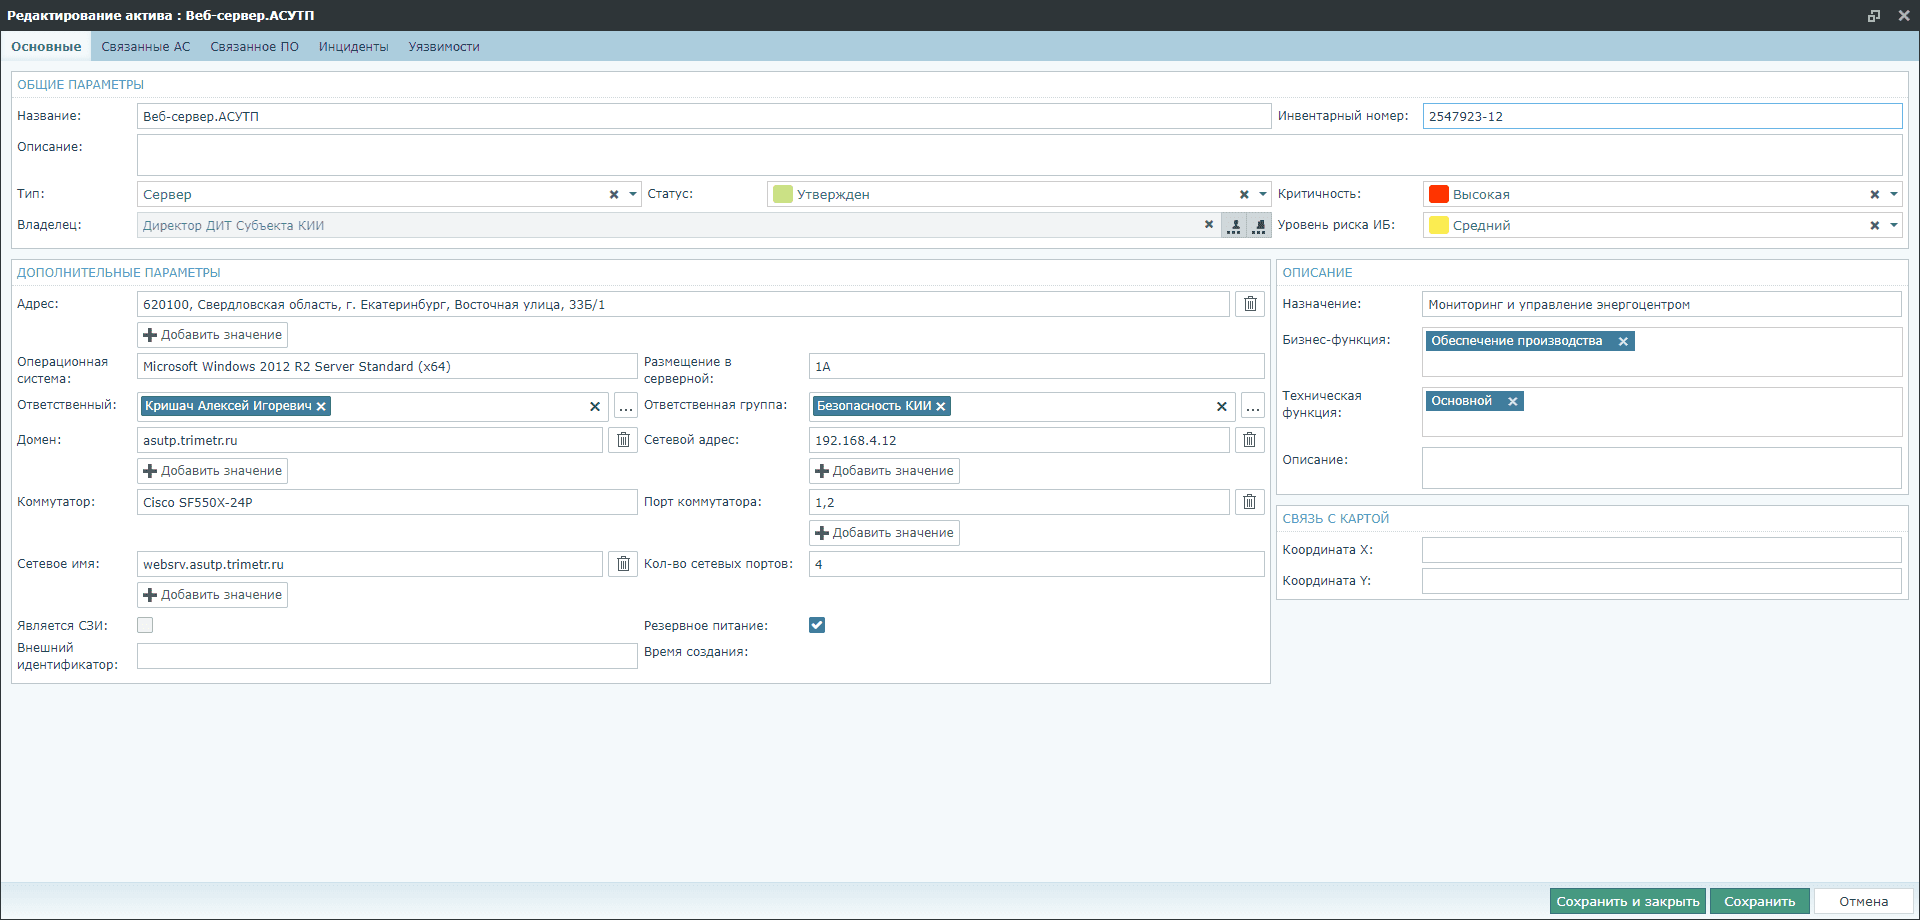Open the Связанное ПО tab
This screenshot has width=1920, height=920.
tap(254, 46)
